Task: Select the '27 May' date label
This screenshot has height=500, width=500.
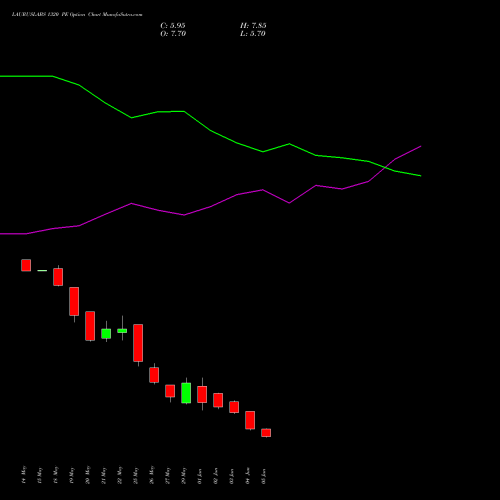Action: point(168,475)
